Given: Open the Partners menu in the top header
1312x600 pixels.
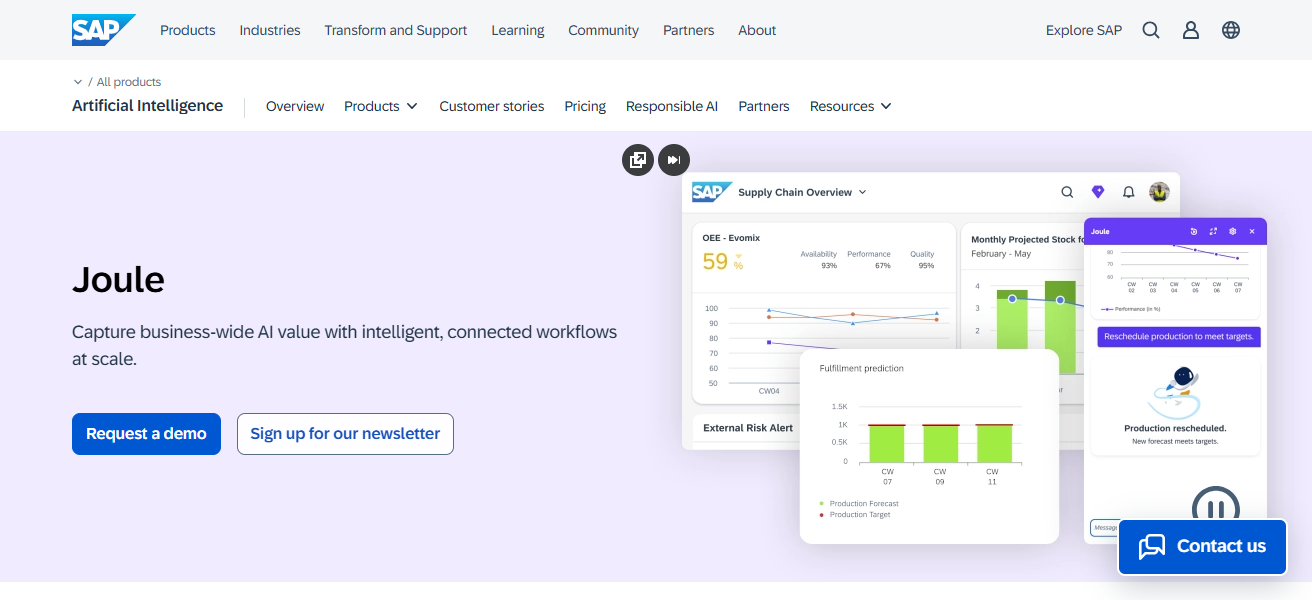Looking at the screenshot, I should pyautogui.click(x=689, y=30).
